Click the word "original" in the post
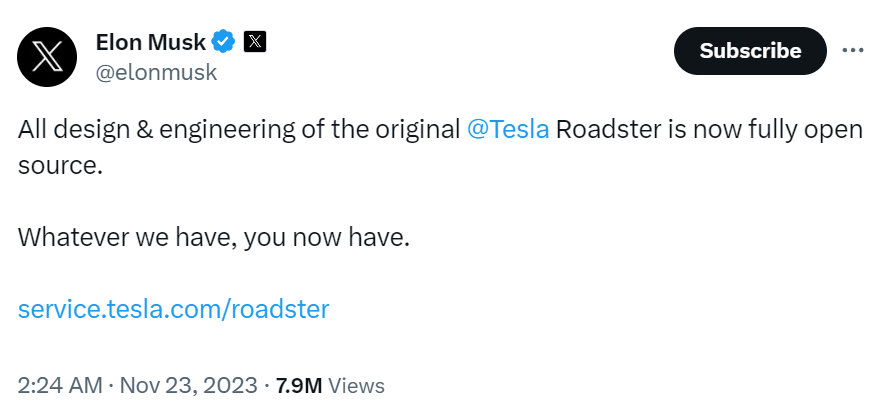Viewport: 891px width, 418px height. [x=418, y=131]
